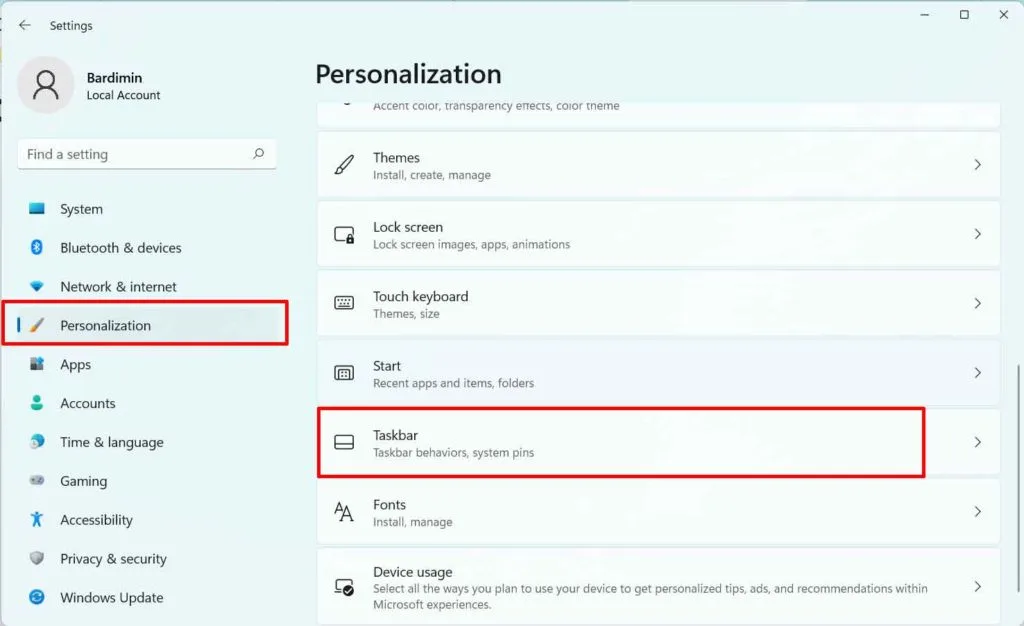
Task: Open Device usage settings label
Action: [x=413, y=572]
